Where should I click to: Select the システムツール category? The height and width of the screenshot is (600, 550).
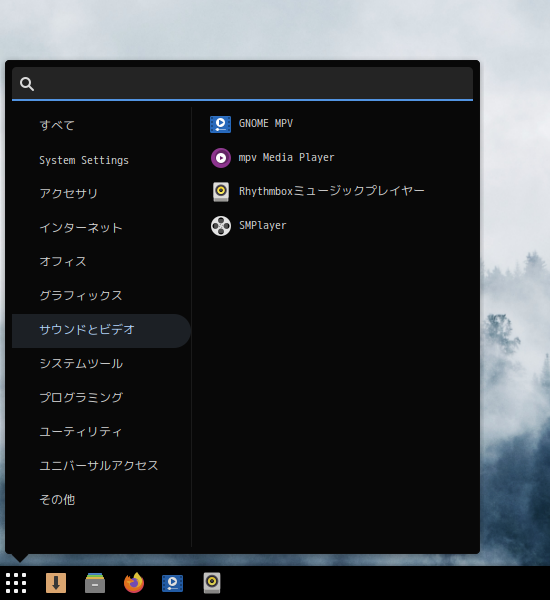[81, 364]
